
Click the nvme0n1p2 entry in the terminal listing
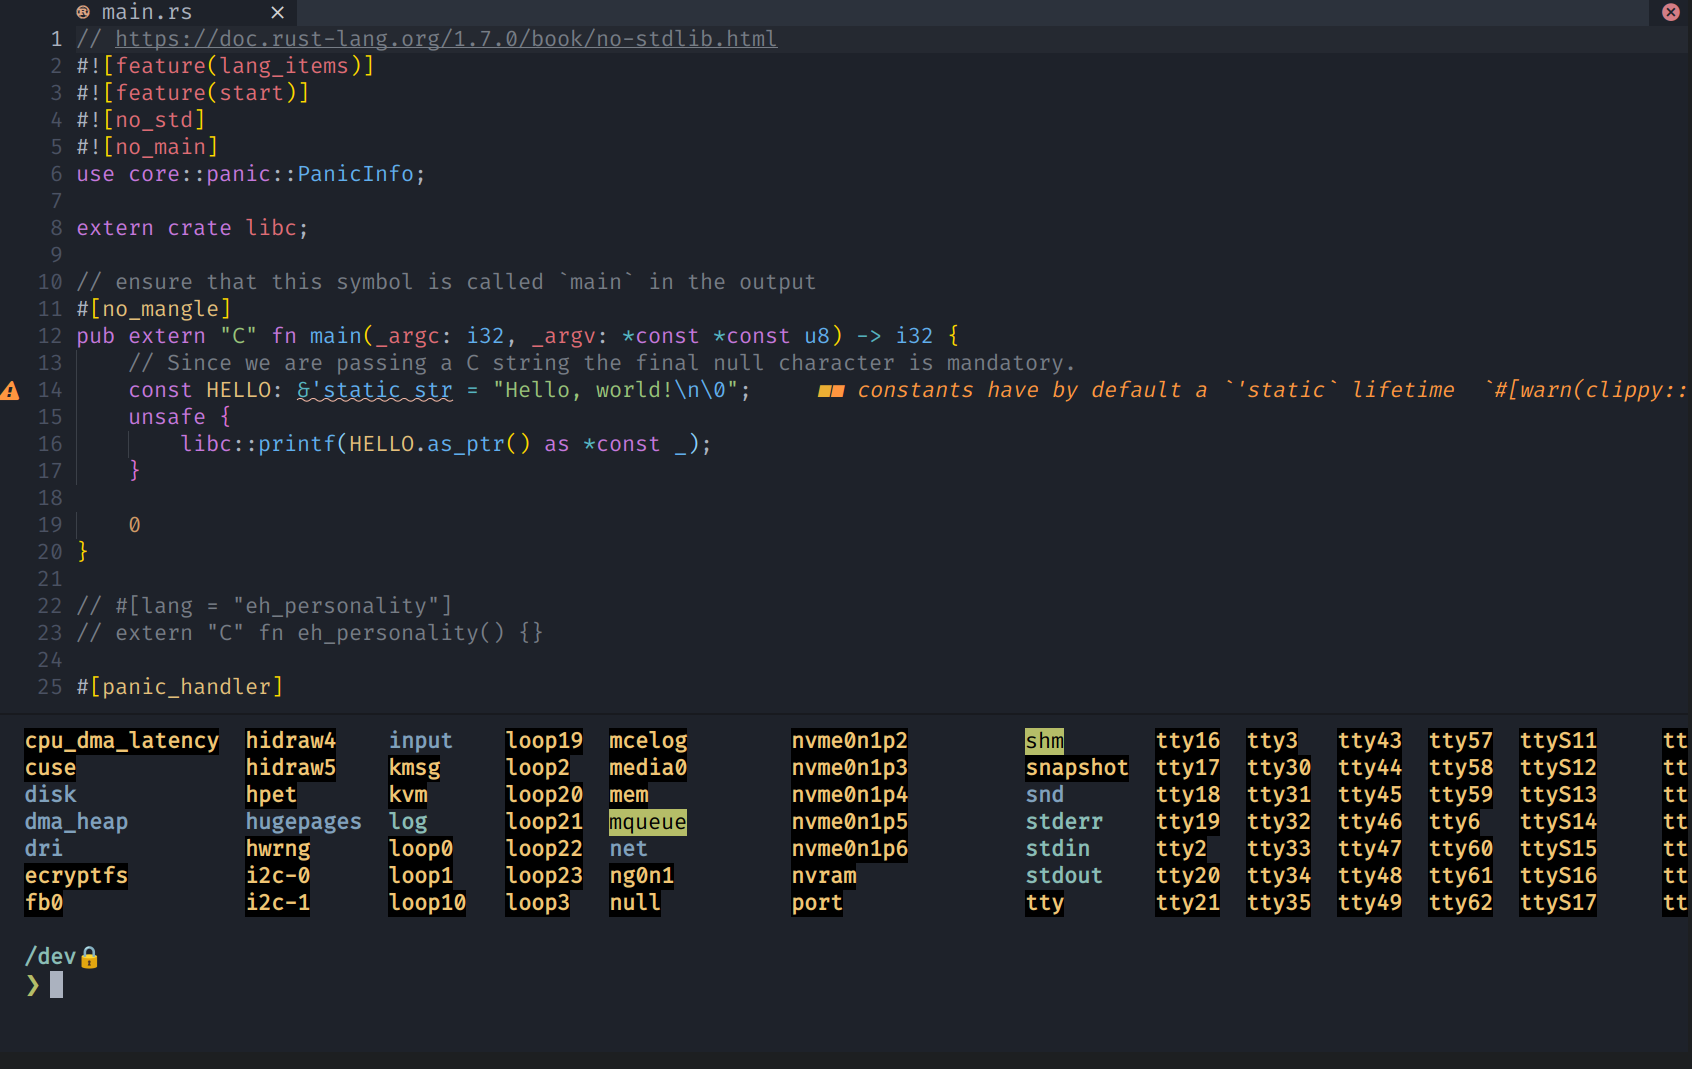[x=849, y=740]
